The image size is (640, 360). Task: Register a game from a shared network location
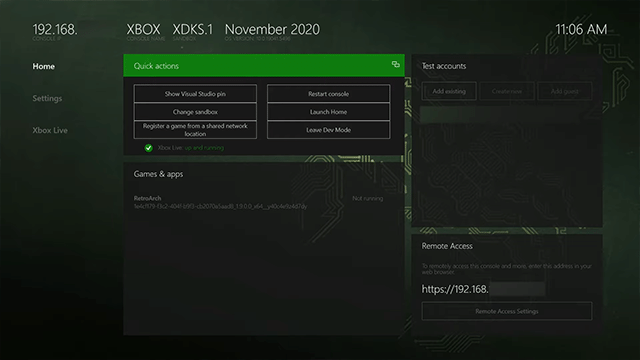tap(195, 130)
